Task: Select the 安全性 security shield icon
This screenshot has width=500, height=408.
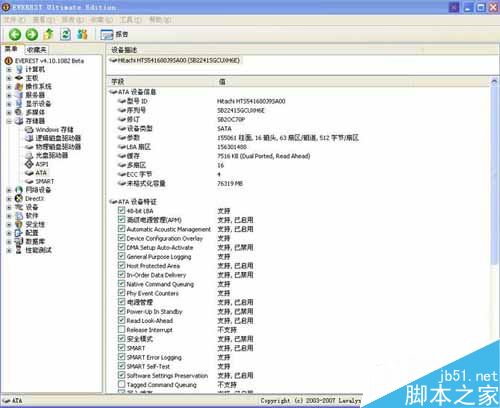Action: (20, 224)
